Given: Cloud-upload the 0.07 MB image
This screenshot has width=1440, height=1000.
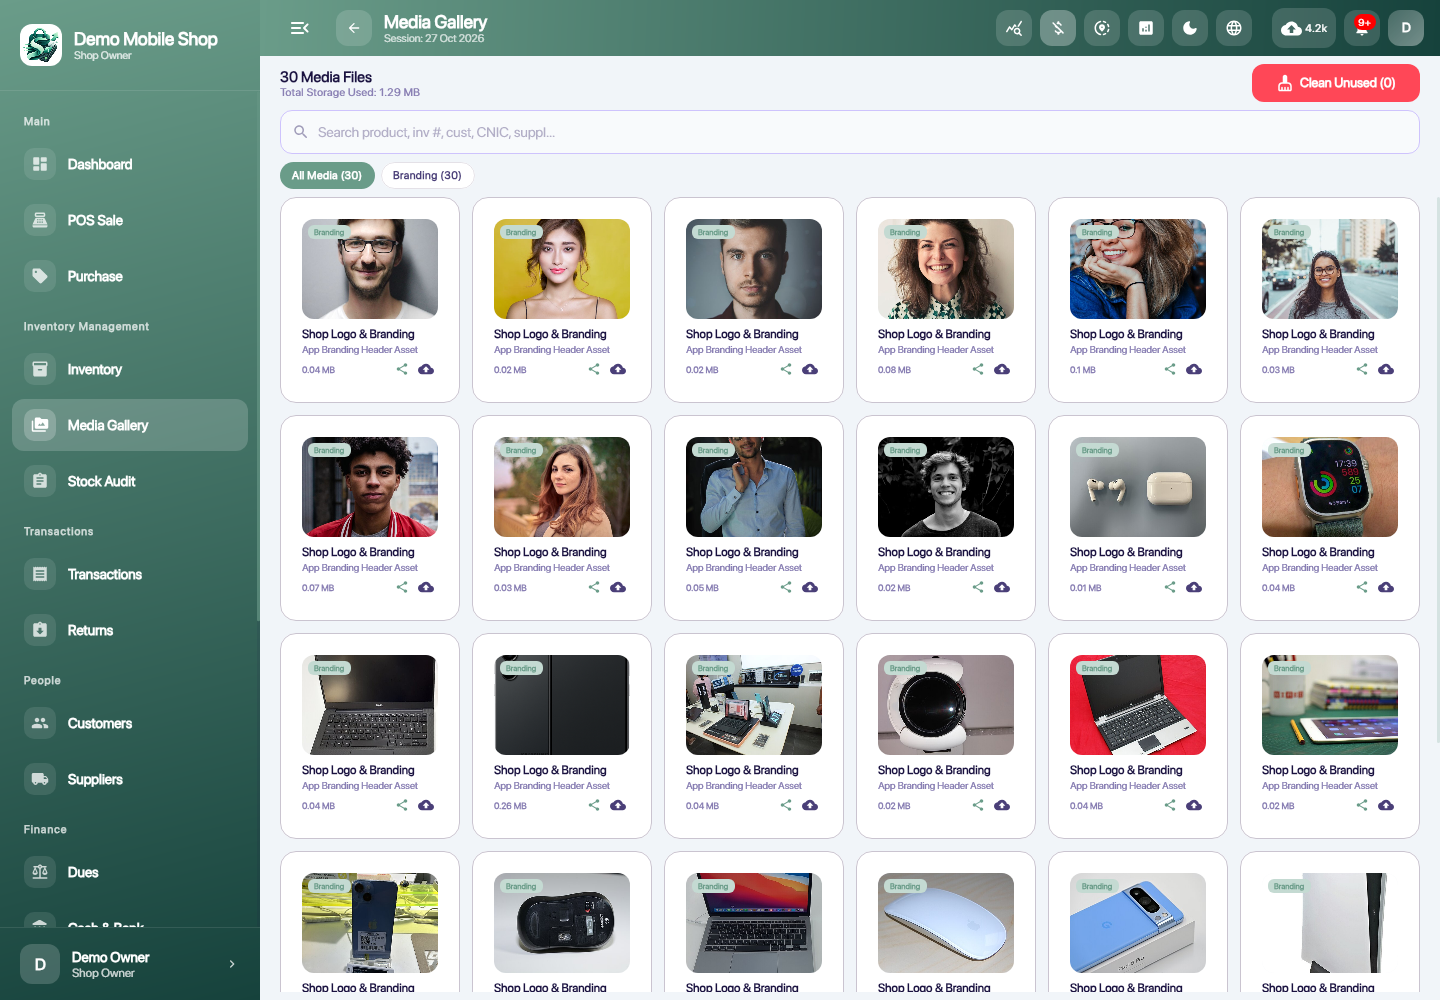Looking at the screenshot, I should pos(426,587).
